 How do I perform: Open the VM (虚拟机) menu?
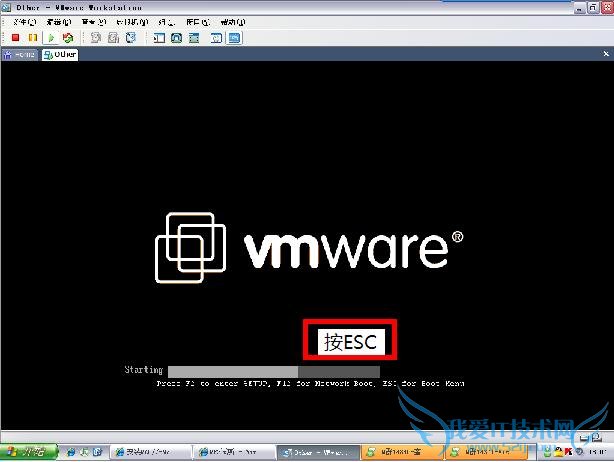click(132, 22)
